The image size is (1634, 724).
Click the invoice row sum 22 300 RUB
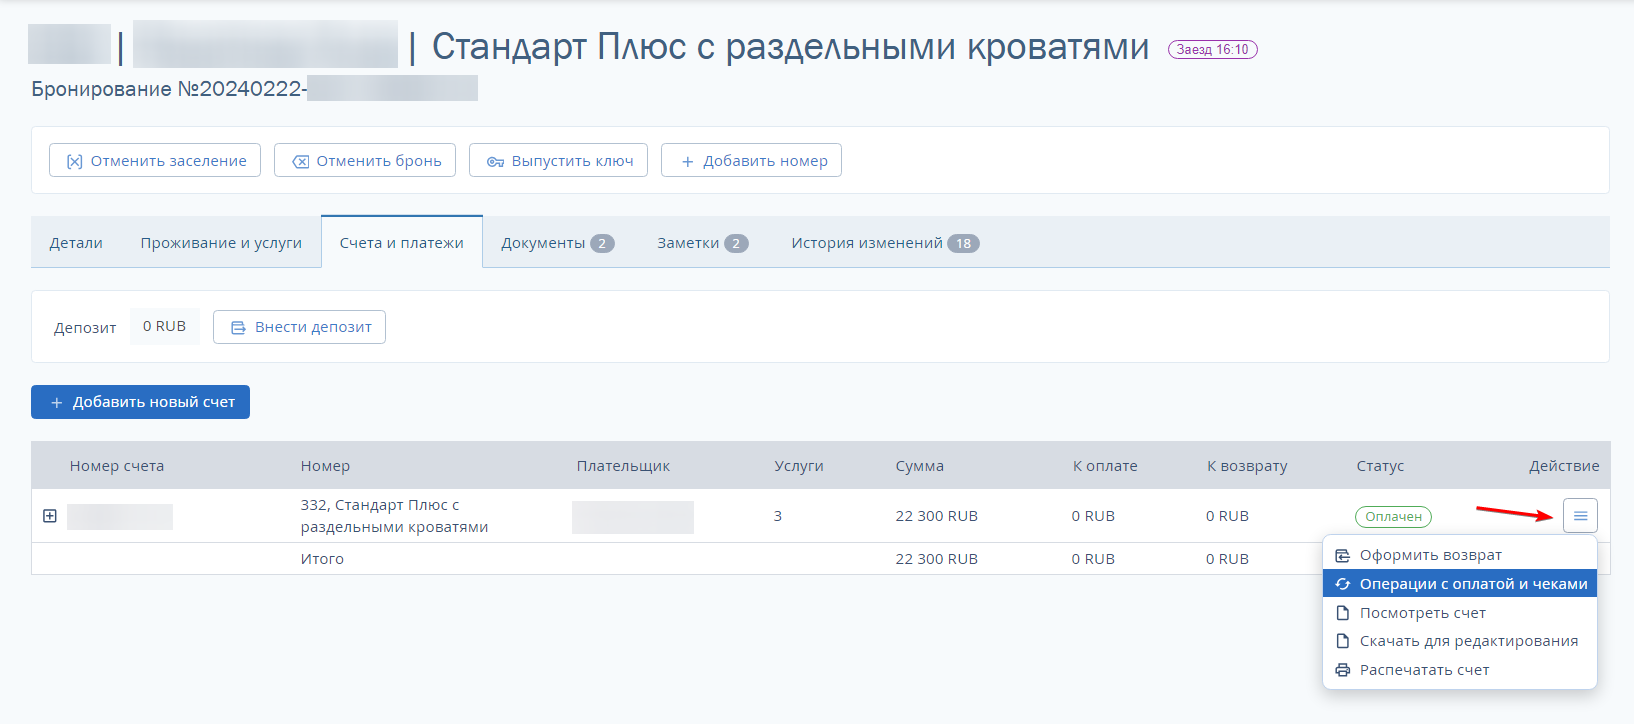coord(936,516)
